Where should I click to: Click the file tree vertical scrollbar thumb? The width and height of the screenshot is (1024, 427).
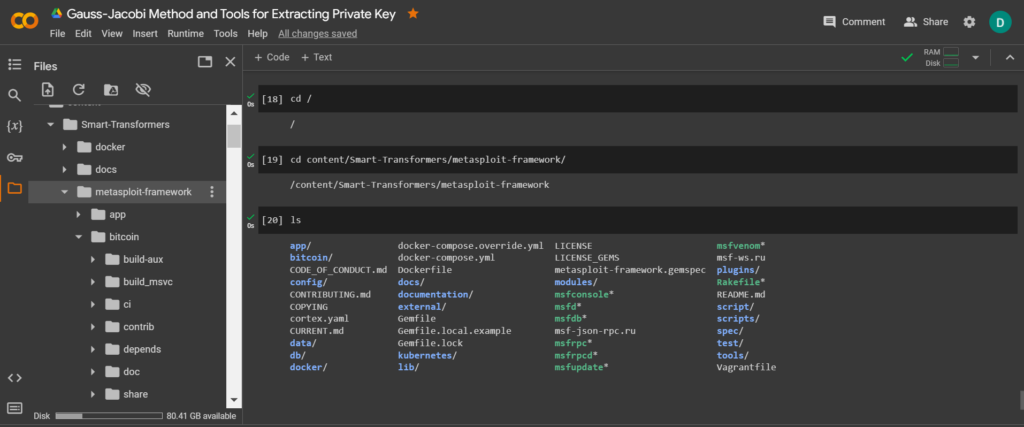(234, 135)
